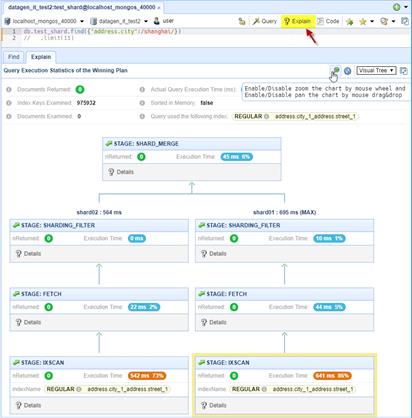The height and width of the screenshot is (418, 412).
Task: Open Details of shard02 FETCH stage
Action: pyautogui.click(x=28, y=322)
